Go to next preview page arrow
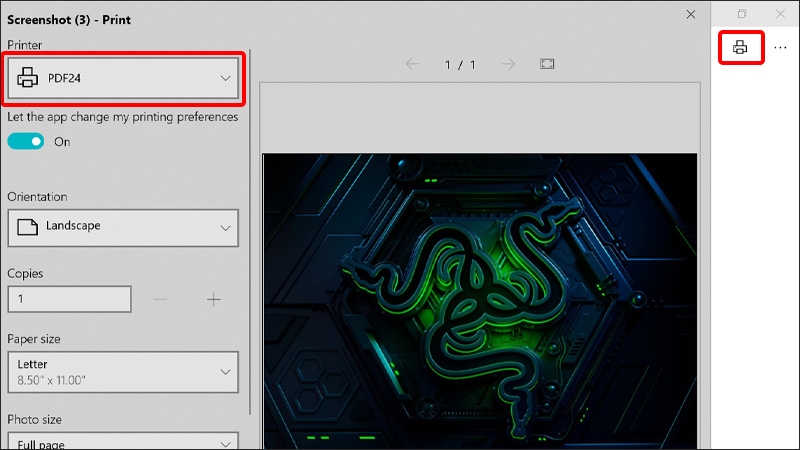Screen dimensions: 800x450 (x=508, y=64)
